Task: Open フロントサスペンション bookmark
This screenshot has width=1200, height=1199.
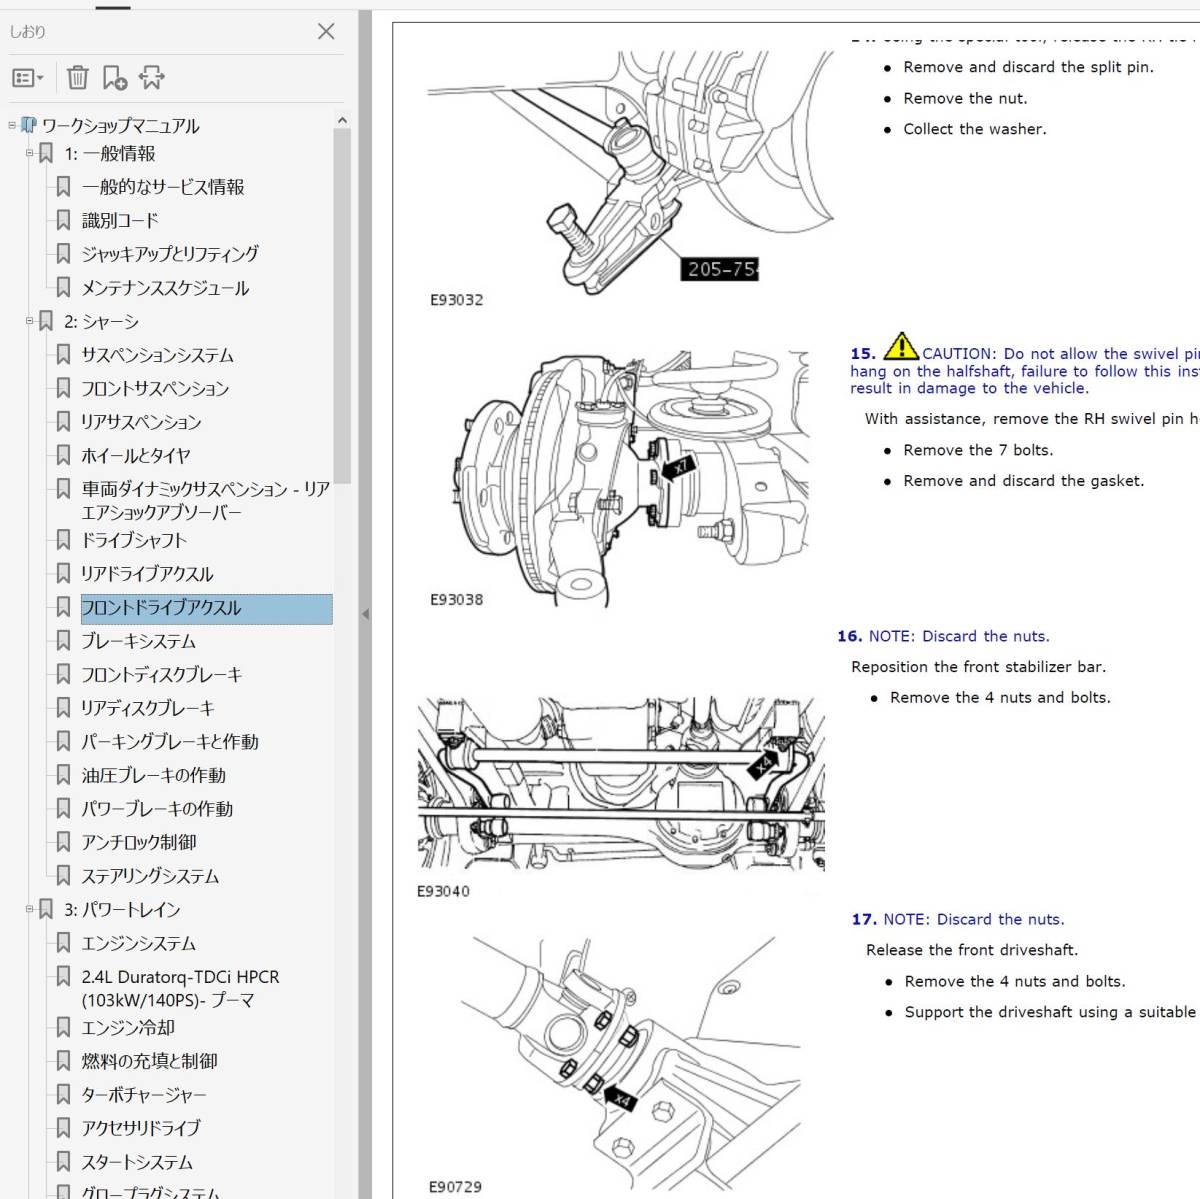Action: [x=155, y=389]
